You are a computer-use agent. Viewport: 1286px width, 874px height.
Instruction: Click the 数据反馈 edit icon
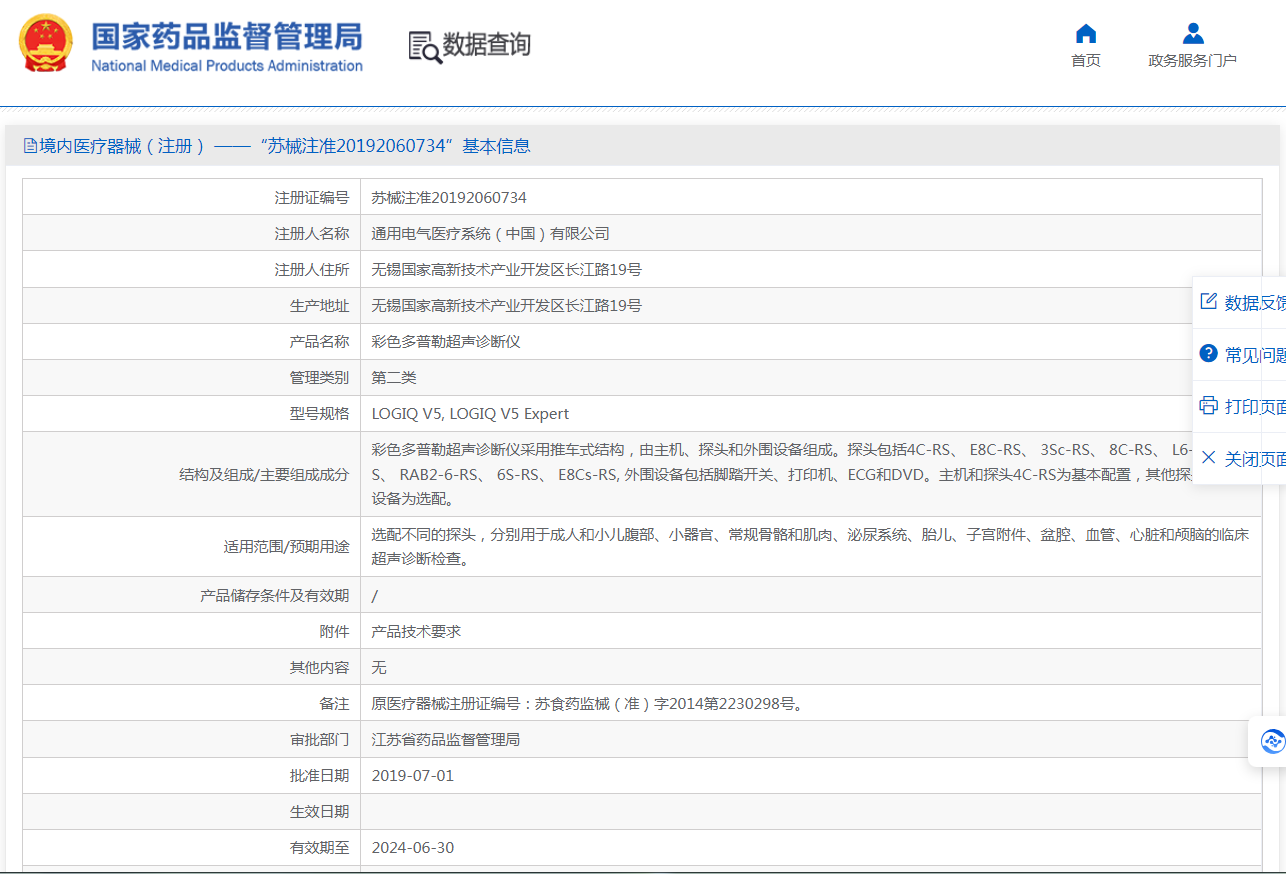tap(1208, 302)
